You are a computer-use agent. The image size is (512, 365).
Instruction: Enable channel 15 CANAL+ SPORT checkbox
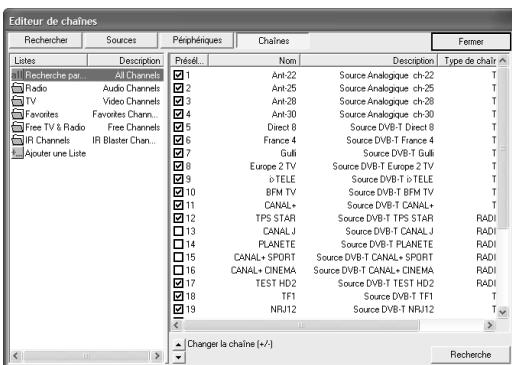179,257
